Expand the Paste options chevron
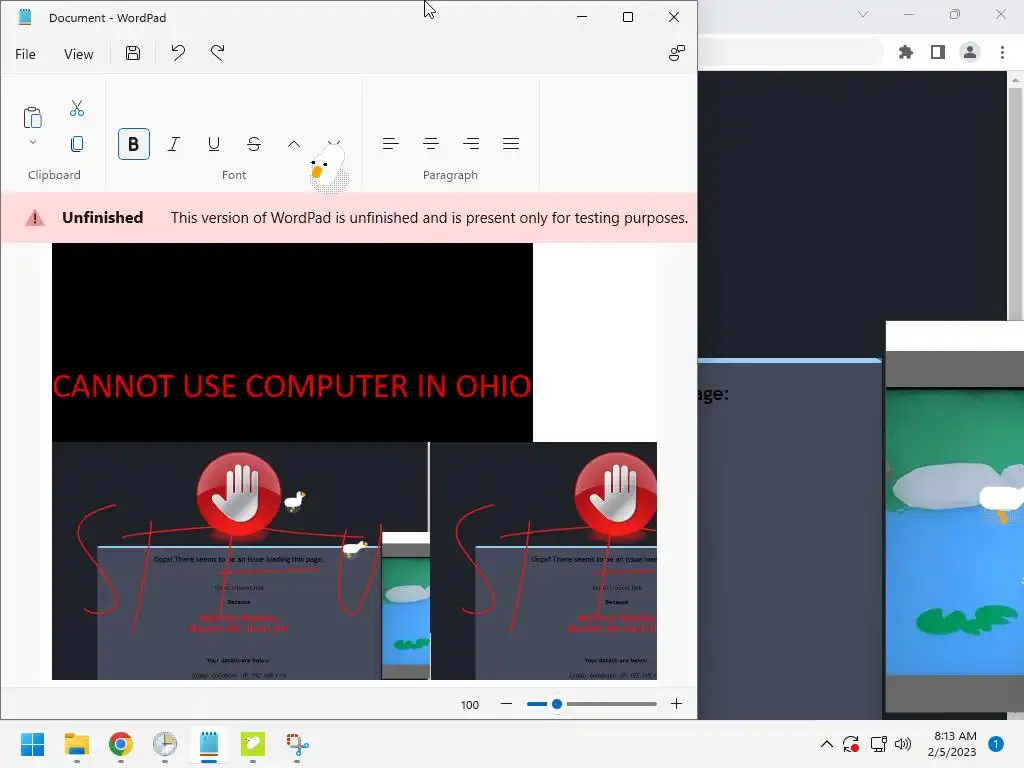 [x=33, y=142]
